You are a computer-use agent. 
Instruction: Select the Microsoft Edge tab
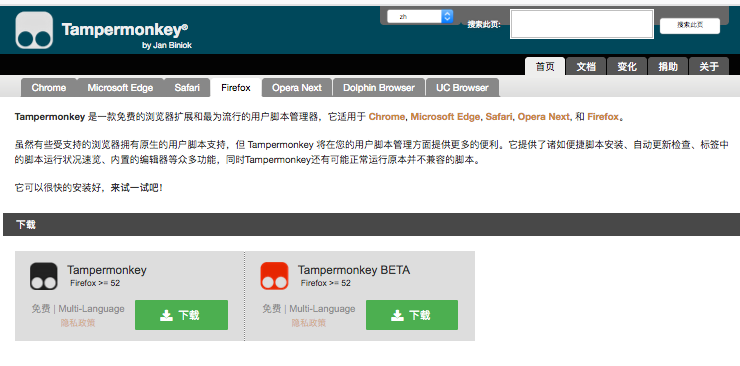click(x=120, y=88)
